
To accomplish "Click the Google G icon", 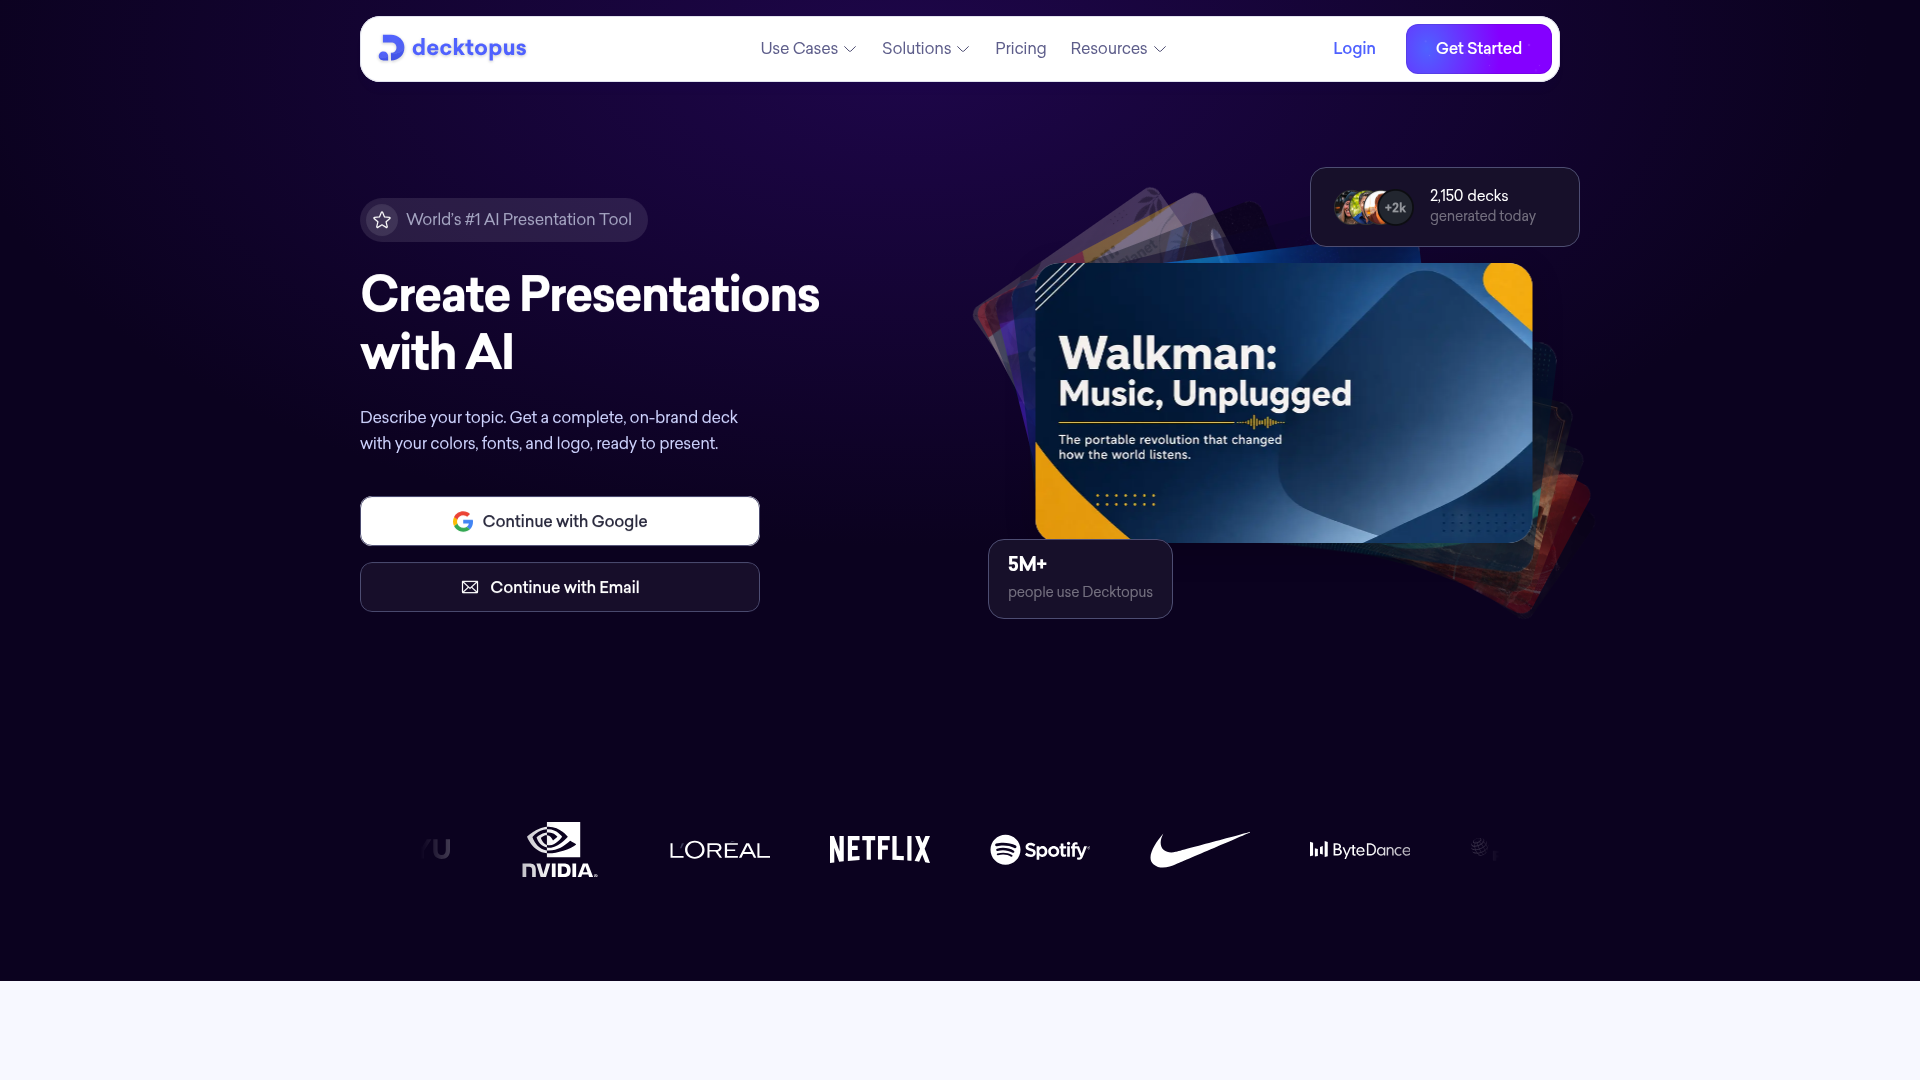I will (463, 521).
